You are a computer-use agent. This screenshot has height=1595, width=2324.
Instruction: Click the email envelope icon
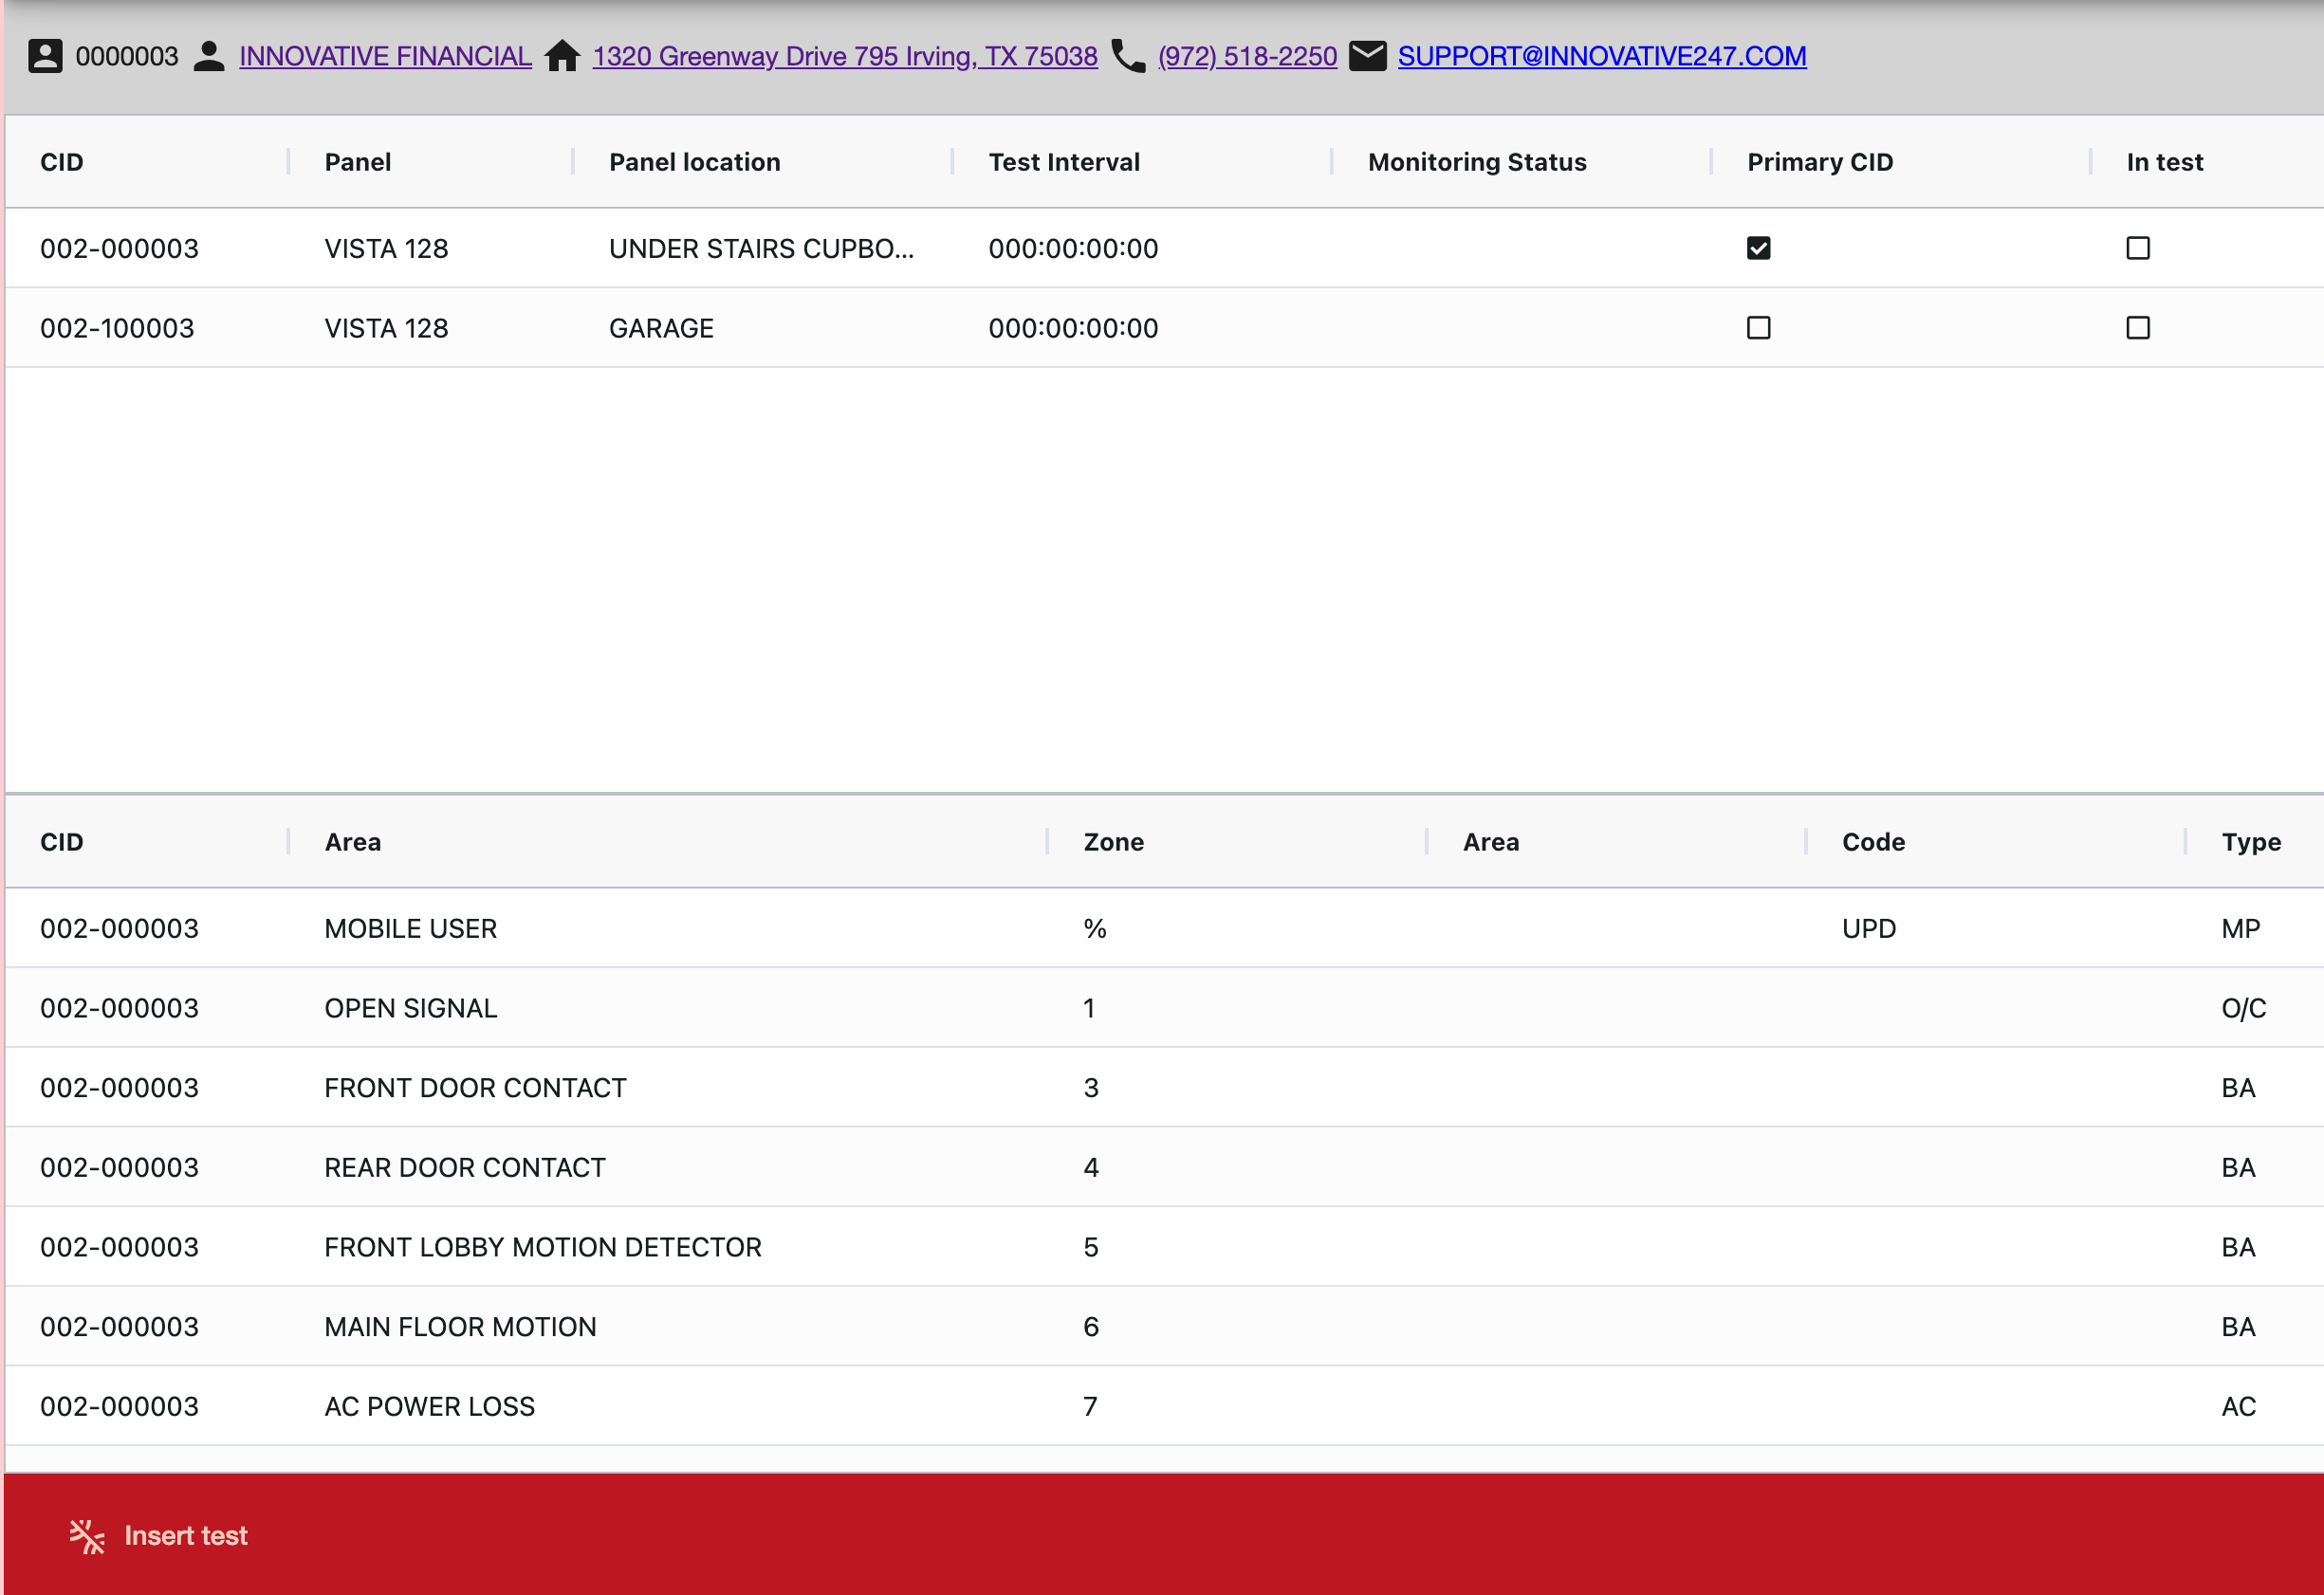point(1367,56)
